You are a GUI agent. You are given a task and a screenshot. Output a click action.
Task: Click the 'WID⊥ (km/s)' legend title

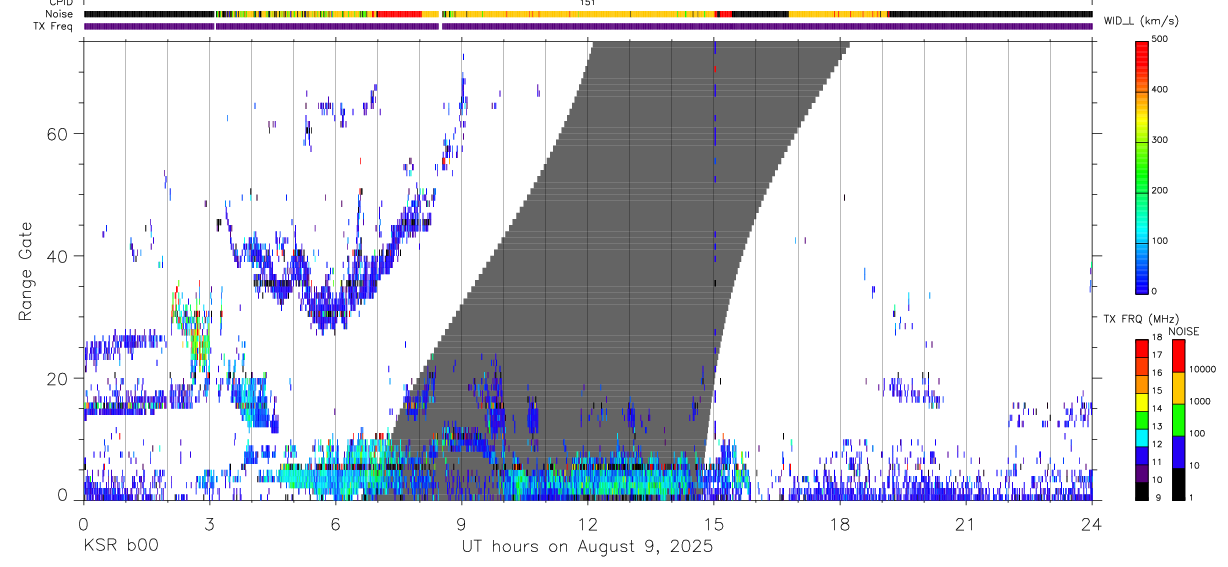(x=1141, y=20)
